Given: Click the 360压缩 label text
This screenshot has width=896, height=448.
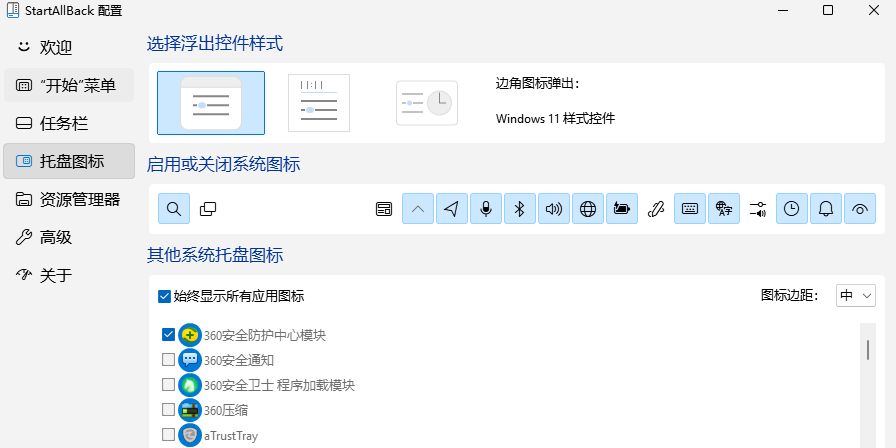Looking at the screenshot, I should (x=226, y=410).
